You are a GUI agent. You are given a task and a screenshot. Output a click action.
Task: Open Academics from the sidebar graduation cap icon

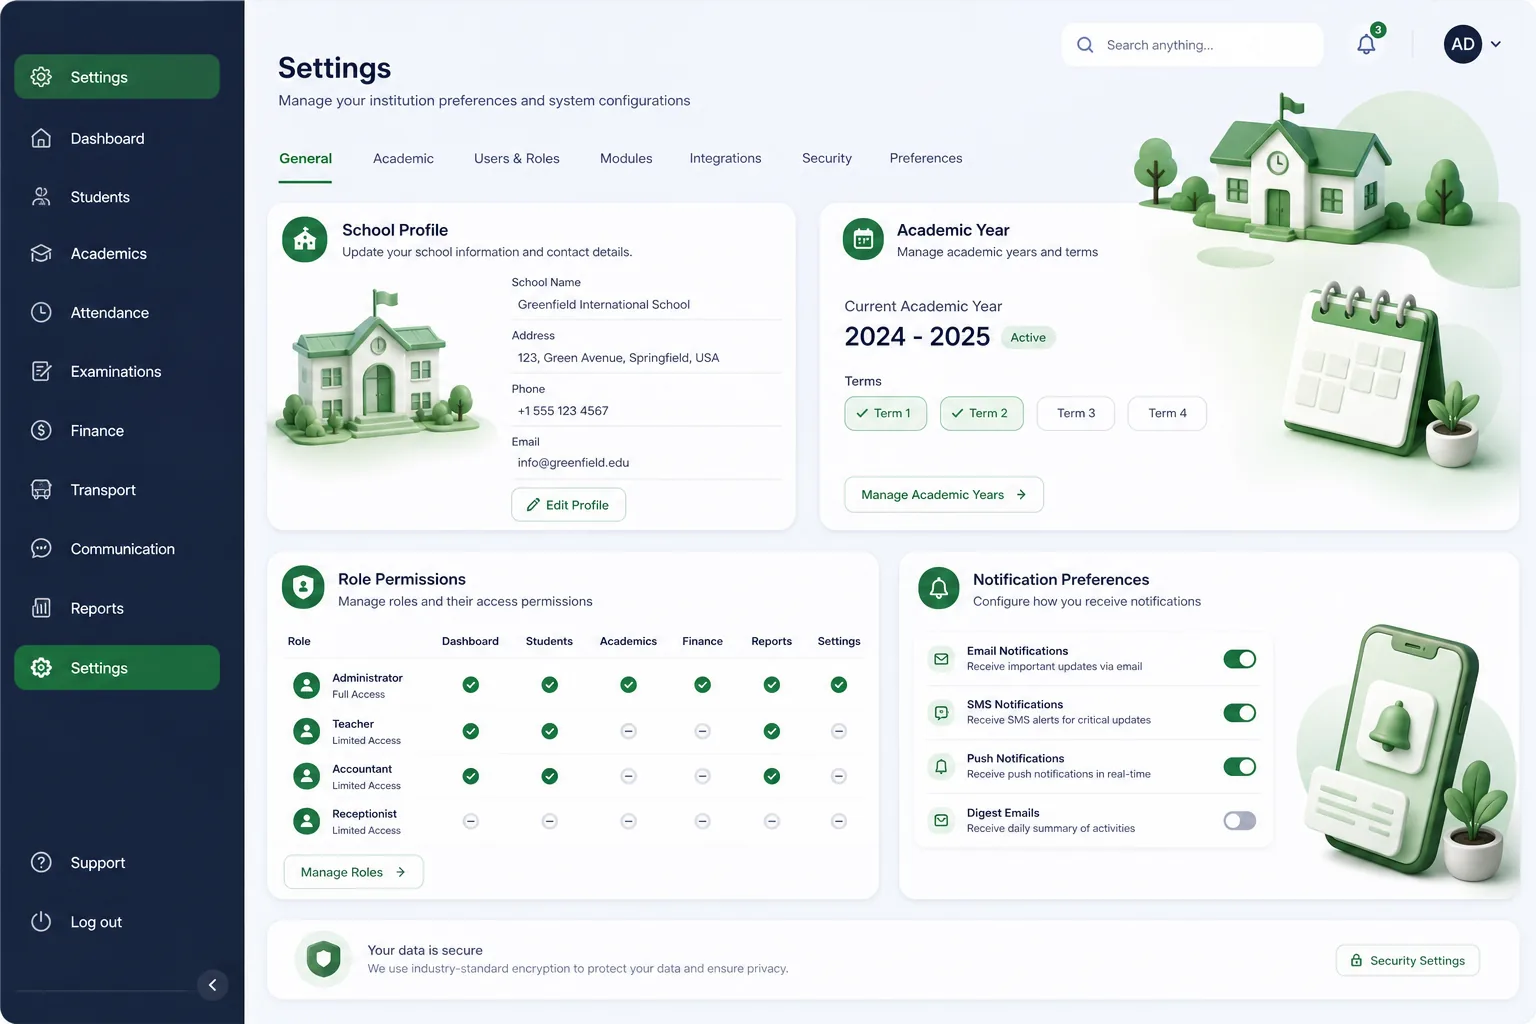click(x=41, y=254)
